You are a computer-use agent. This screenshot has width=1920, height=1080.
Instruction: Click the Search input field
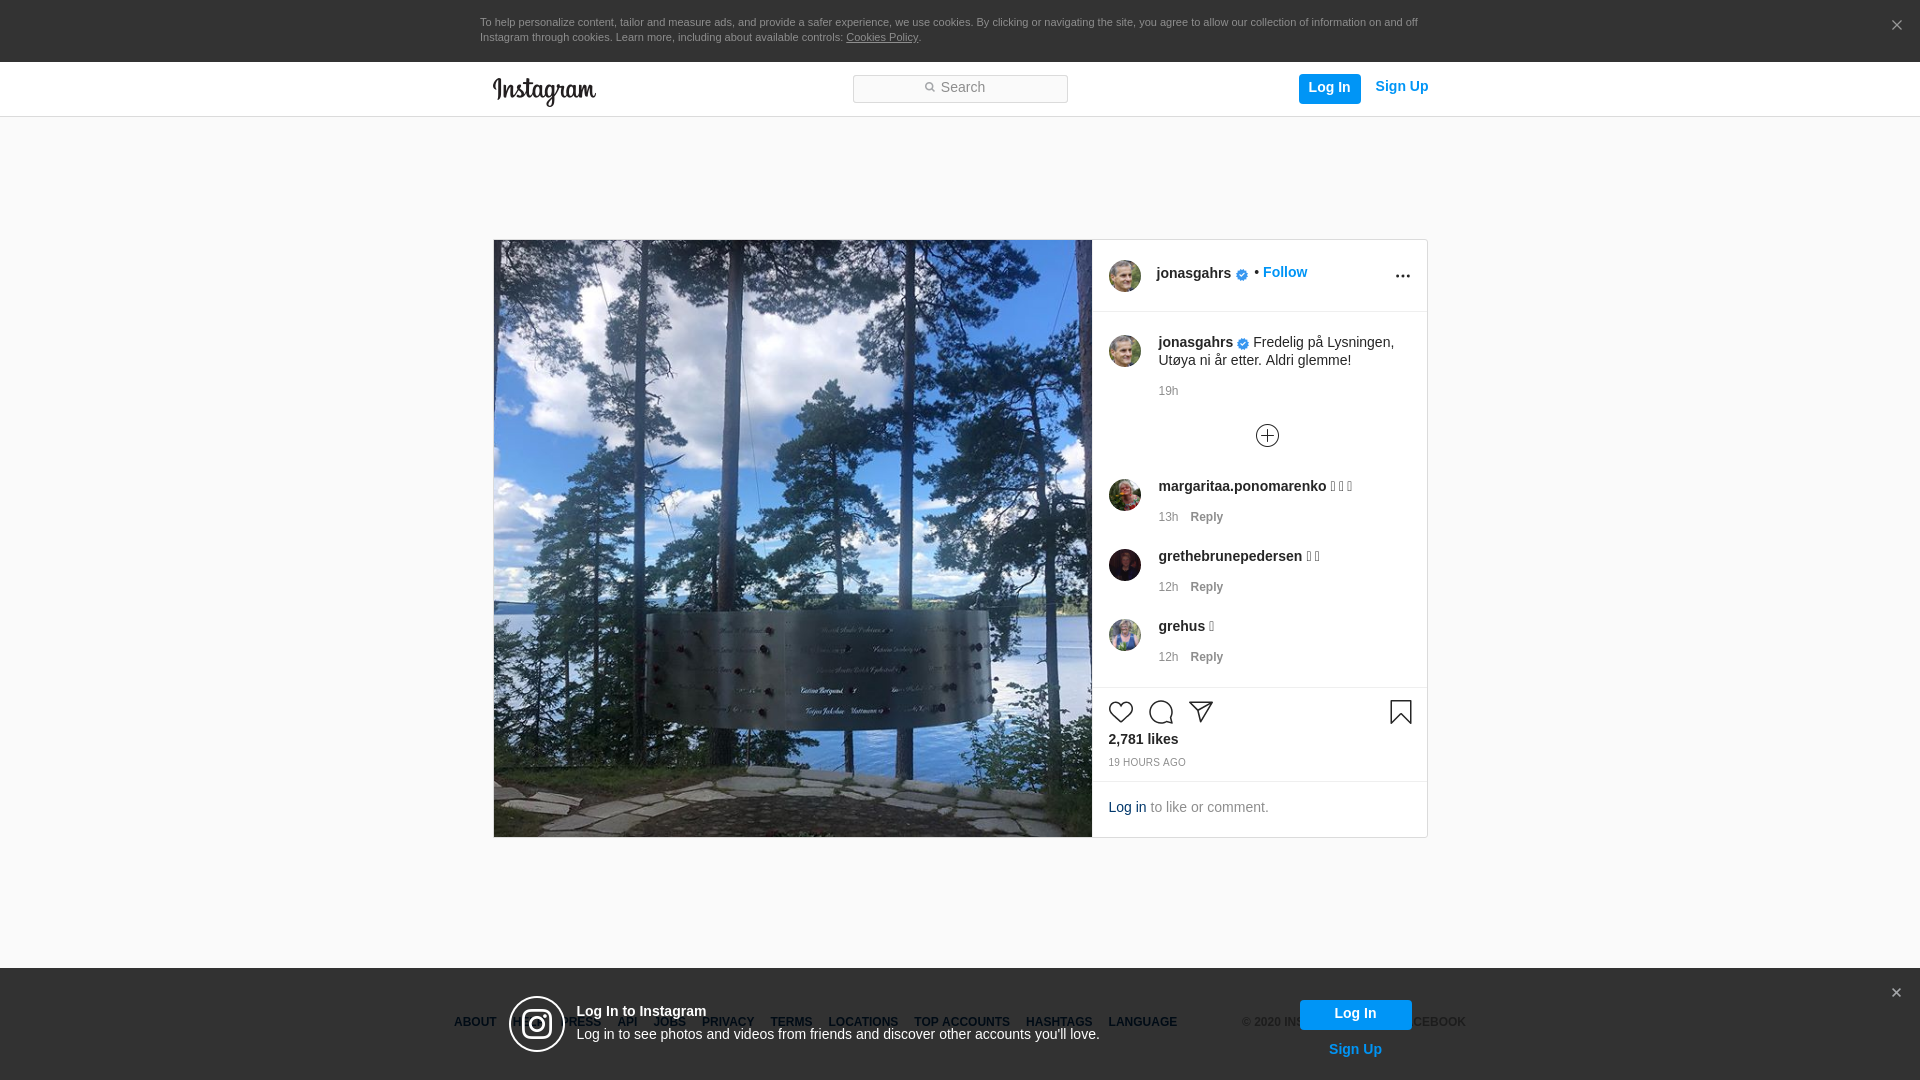click(960, 88)
